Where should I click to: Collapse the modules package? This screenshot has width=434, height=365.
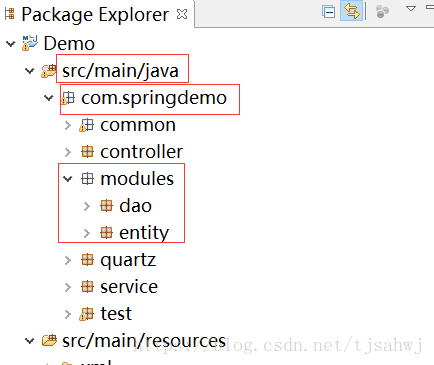coord(68,179)
